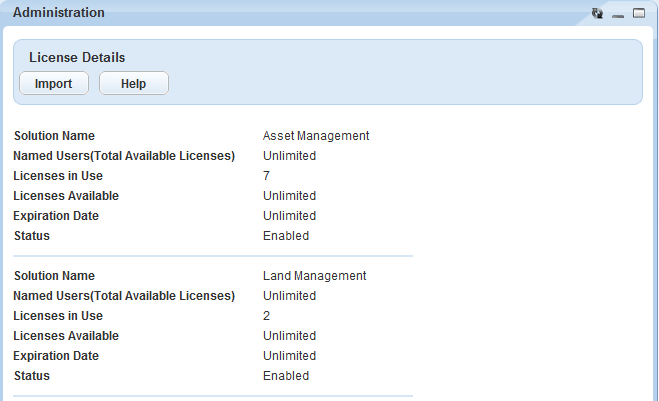Image resolution: width=659 pixels, height=401 pixels.
Task: Click Asset Management's Expiration Date label
Action: coord(56,216)
